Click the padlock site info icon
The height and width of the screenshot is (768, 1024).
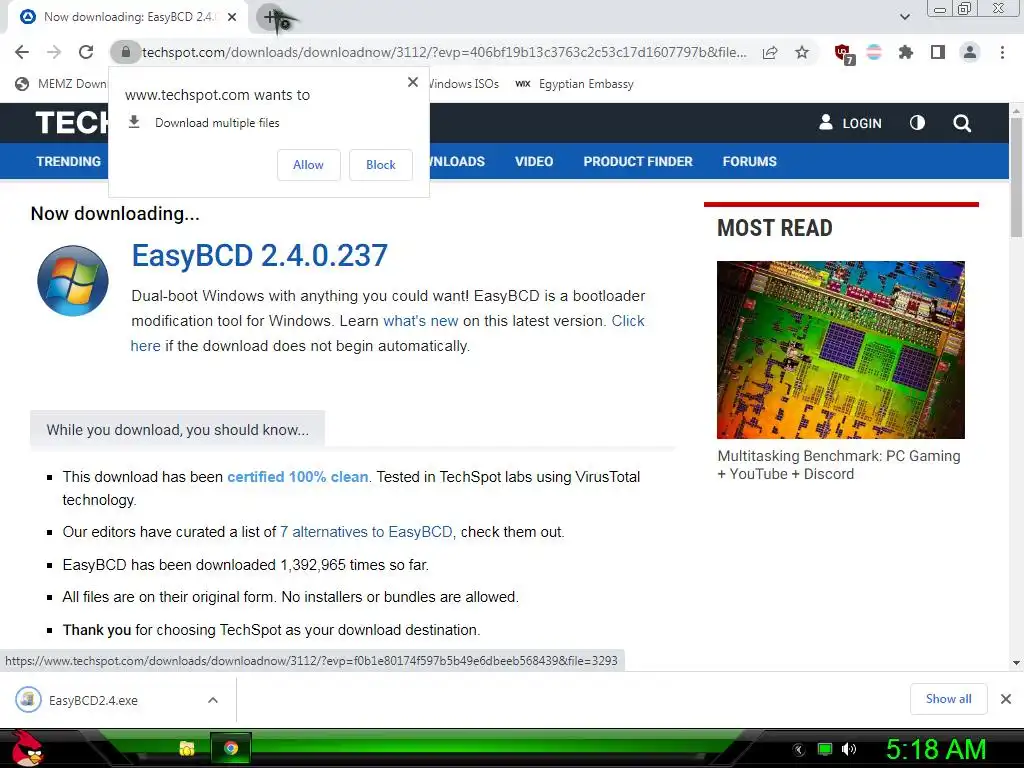coord(126,52)
